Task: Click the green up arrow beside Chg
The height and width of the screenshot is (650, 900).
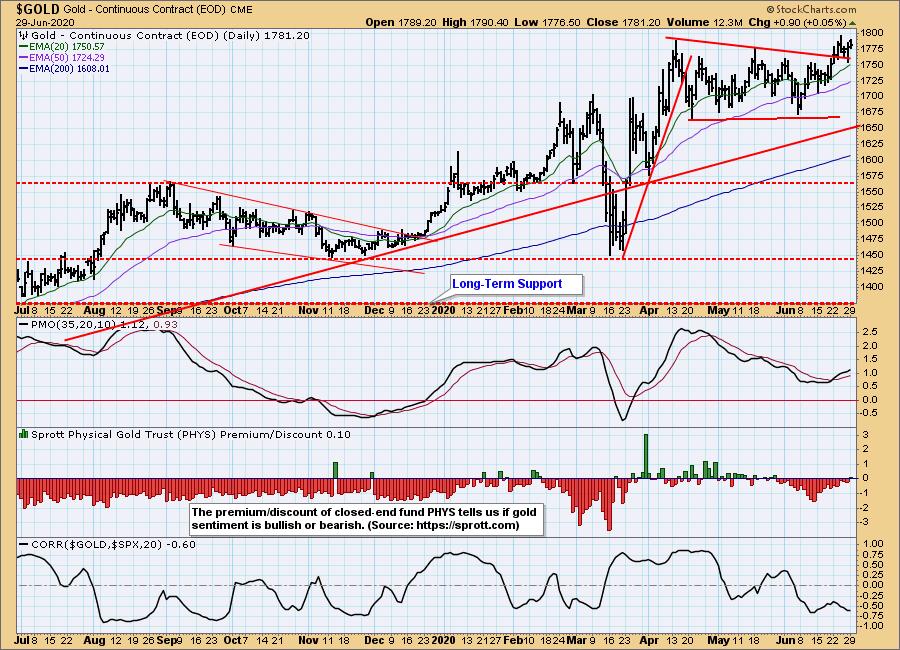Action: click(x=852, y=22)
